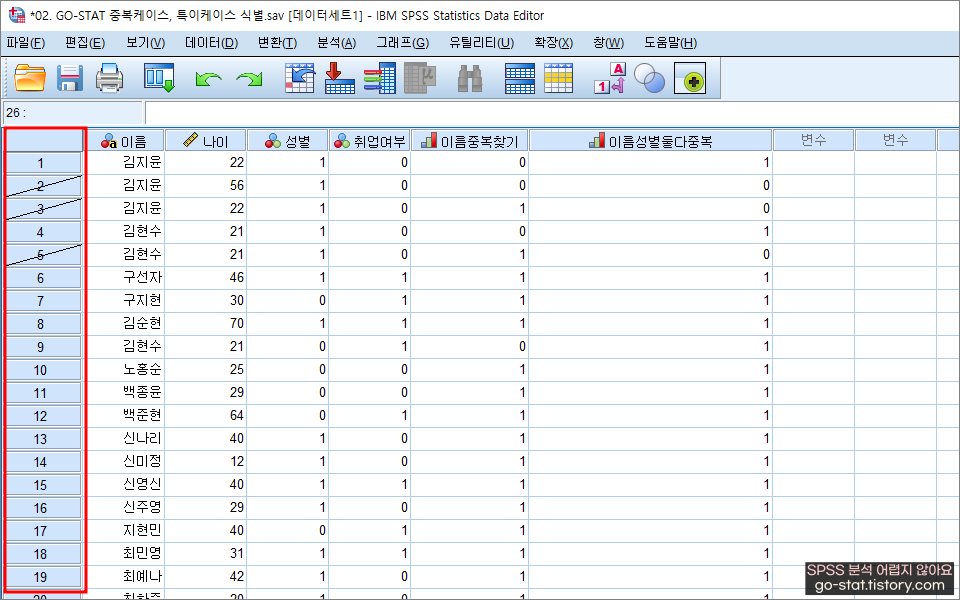Viewport: 960px width, 600px height.
Task: Click the binoculars Find icon
Action: tap(470, 78)
